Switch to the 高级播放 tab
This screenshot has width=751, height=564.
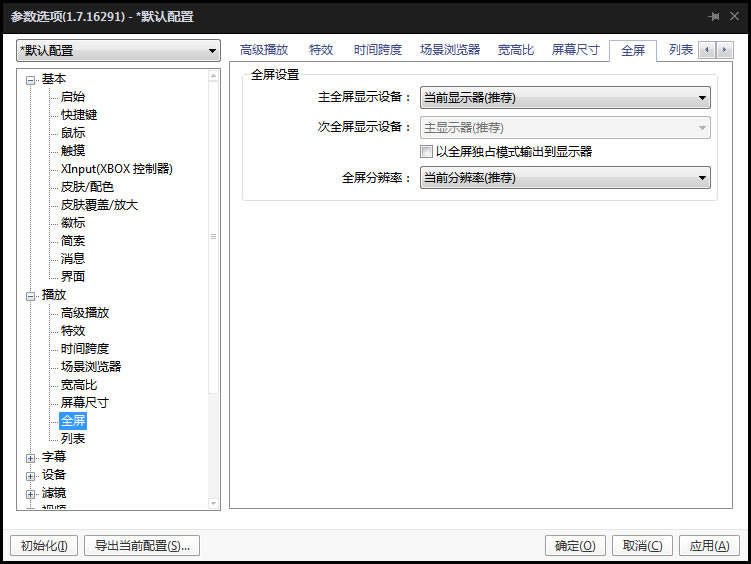click(x=264, y=50)
